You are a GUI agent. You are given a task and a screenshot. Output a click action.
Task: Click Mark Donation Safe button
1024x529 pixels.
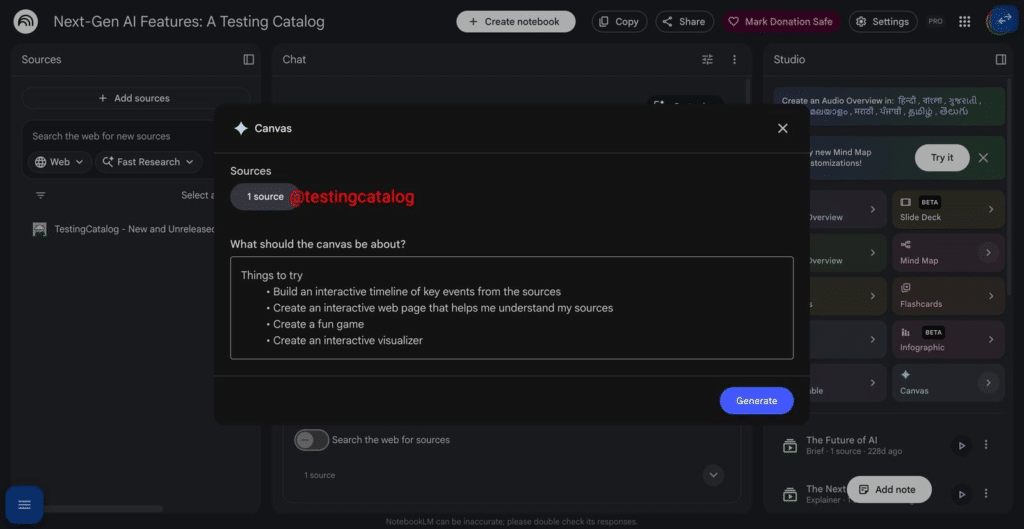click(781, 22)
